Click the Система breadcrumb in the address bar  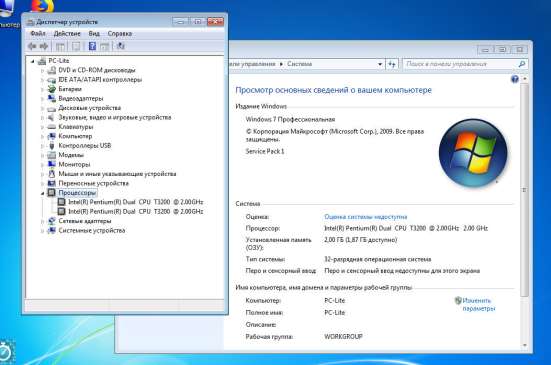[299, 64]
